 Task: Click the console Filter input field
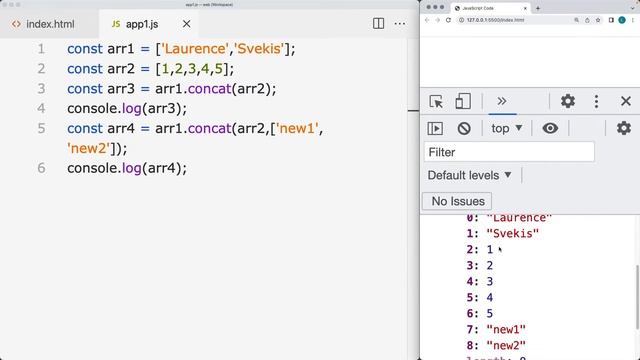click(509, 152)
